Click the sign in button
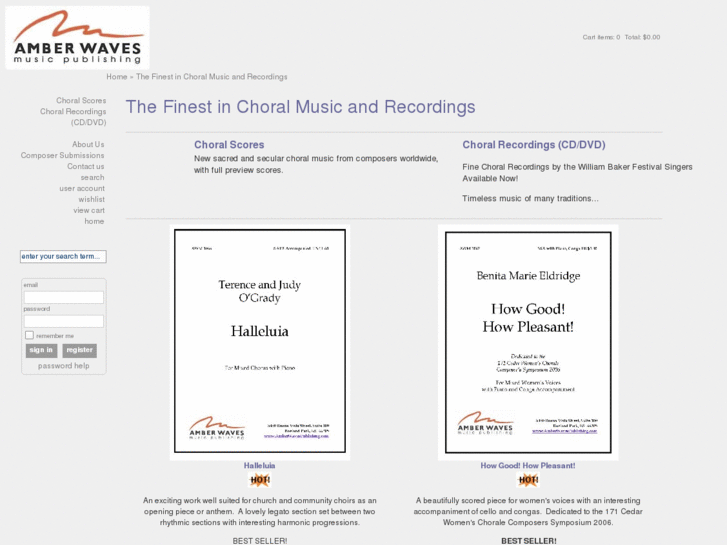The width and height of the screenshot is (727, 545). 41,350
